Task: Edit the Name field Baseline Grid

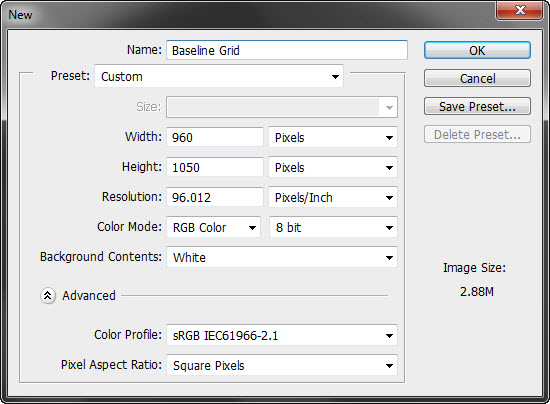Action: click(x=287, y=50)
